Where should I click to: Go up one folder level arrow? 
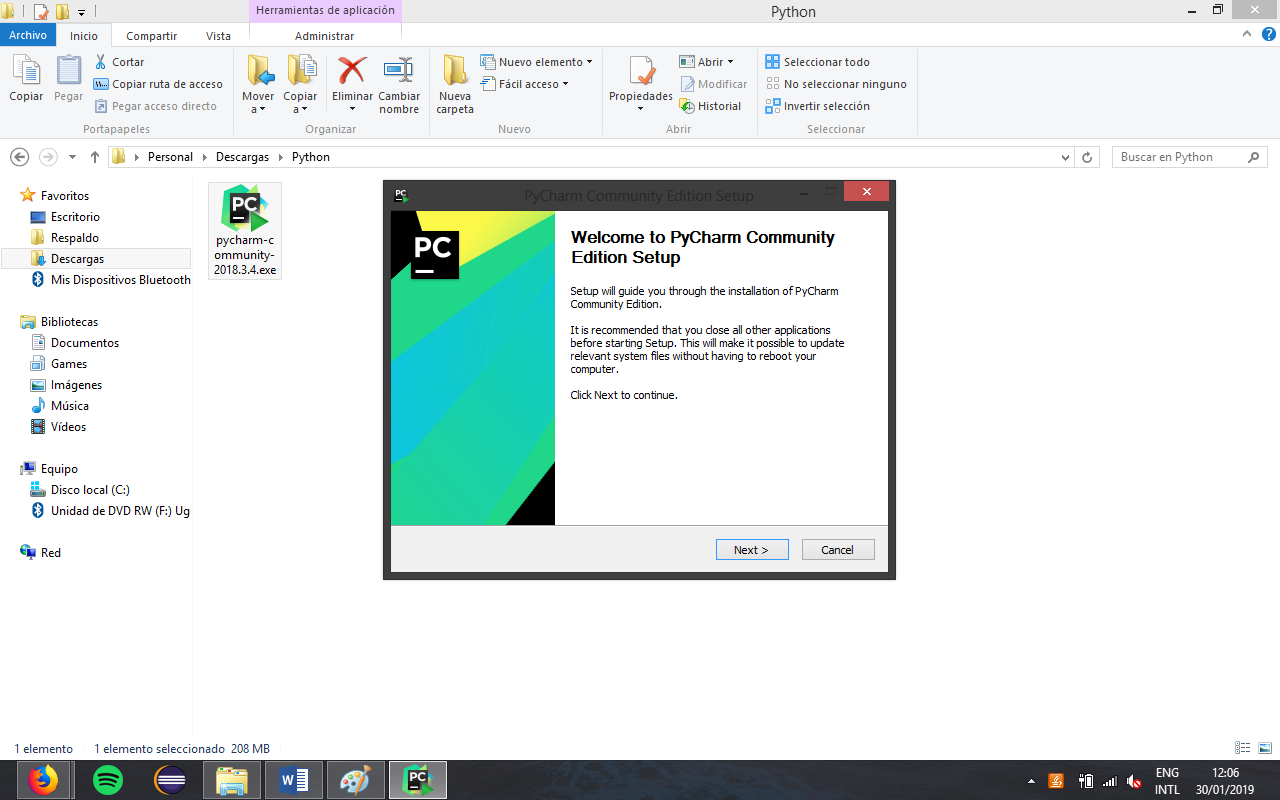pos(95,157)
